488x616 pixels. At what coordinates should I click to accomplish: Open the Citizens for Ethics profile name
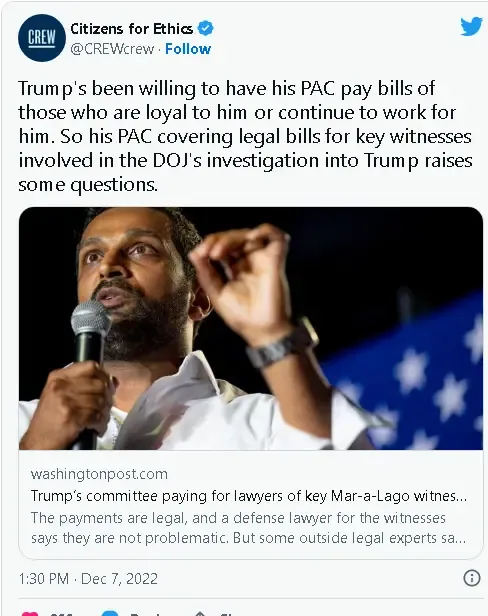pyautogui.click(x=132, y=28)
